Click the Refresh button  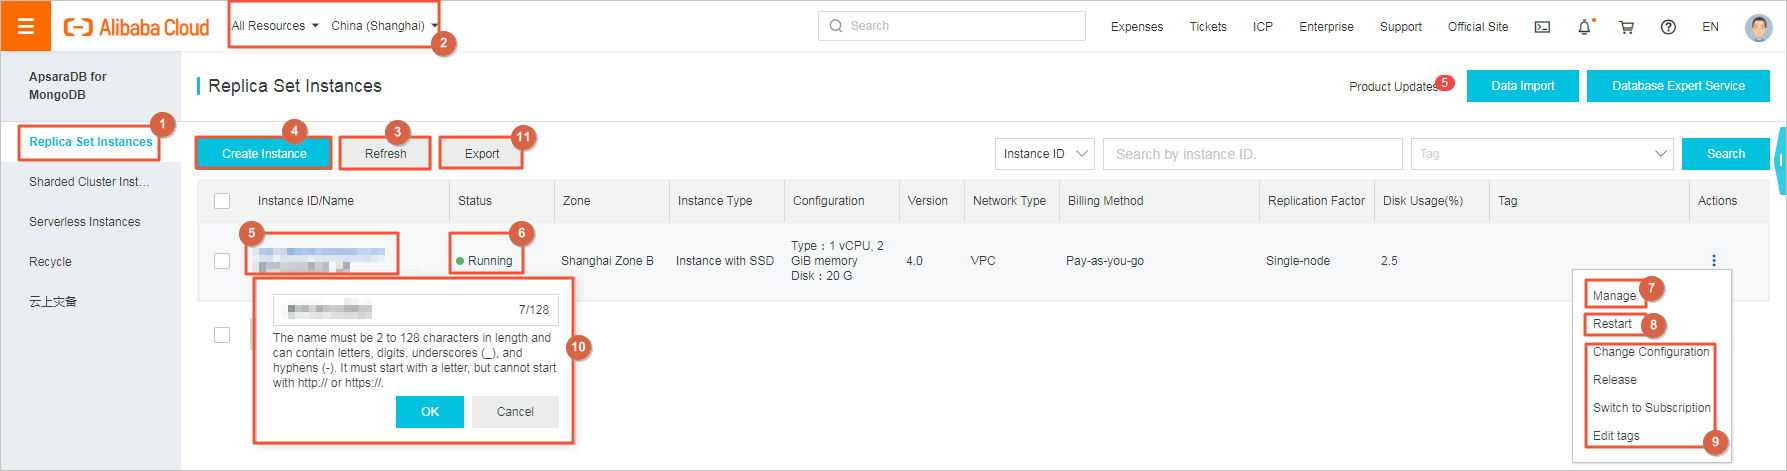(385, 154)
